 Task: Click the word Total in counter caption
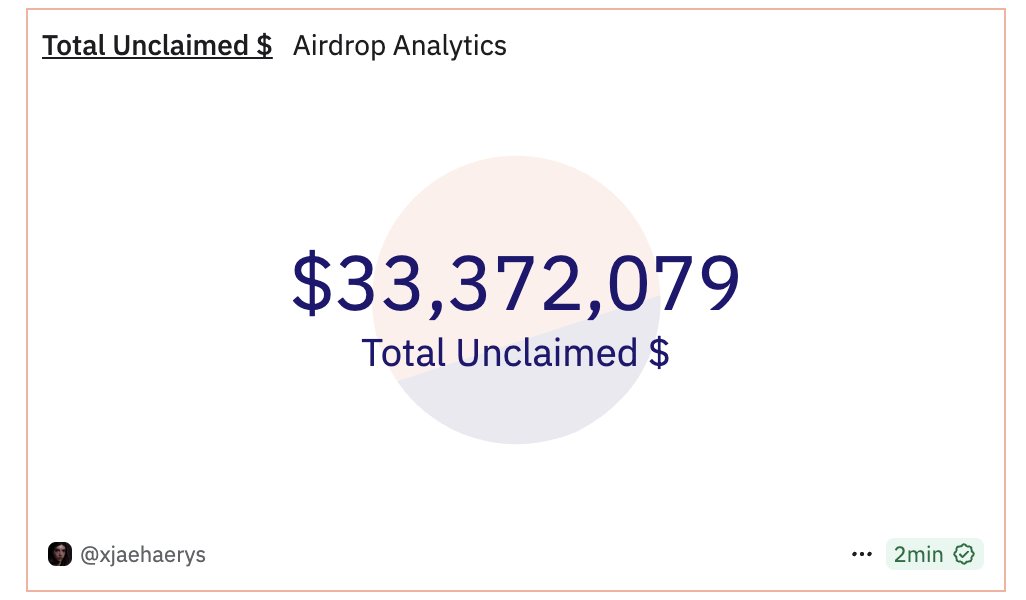tap(404, 353)
